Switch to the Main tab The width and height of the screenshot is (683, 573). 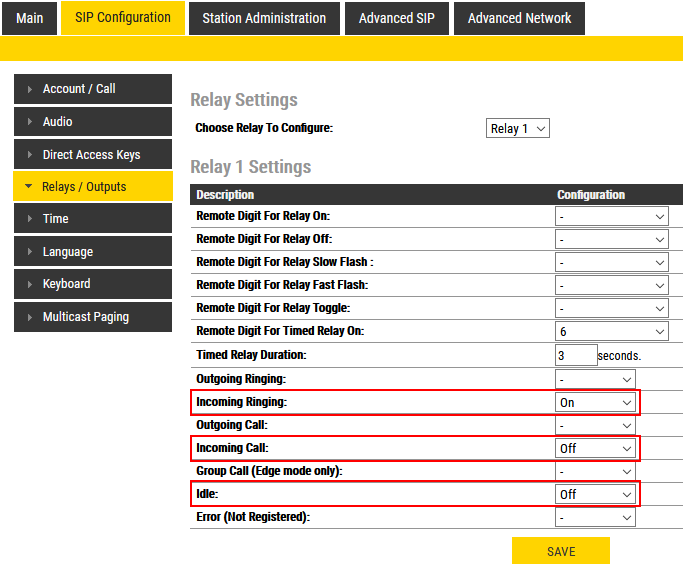[x=29, y=18]
